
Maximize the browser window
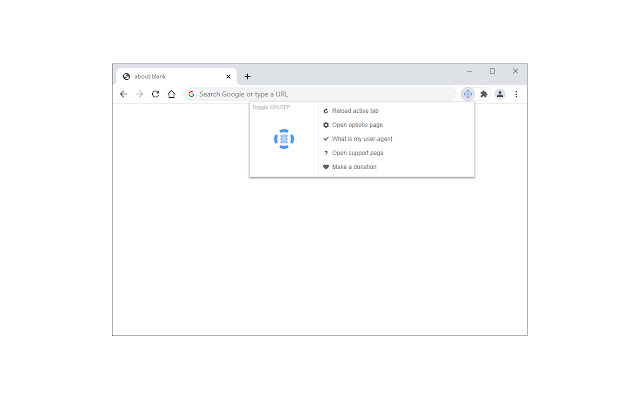coord(493,71)
